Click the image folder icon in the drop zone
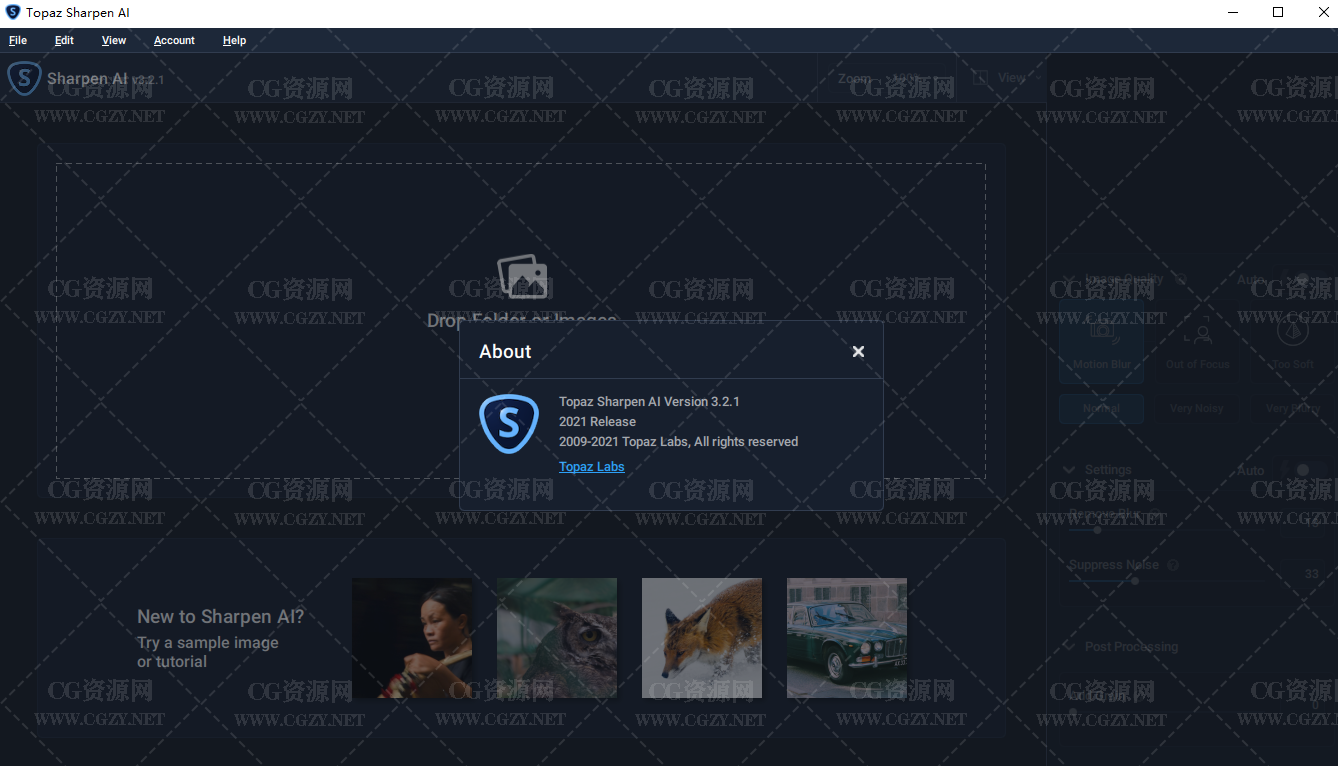This screenshot has width=1338, height=766. [522, 276]
